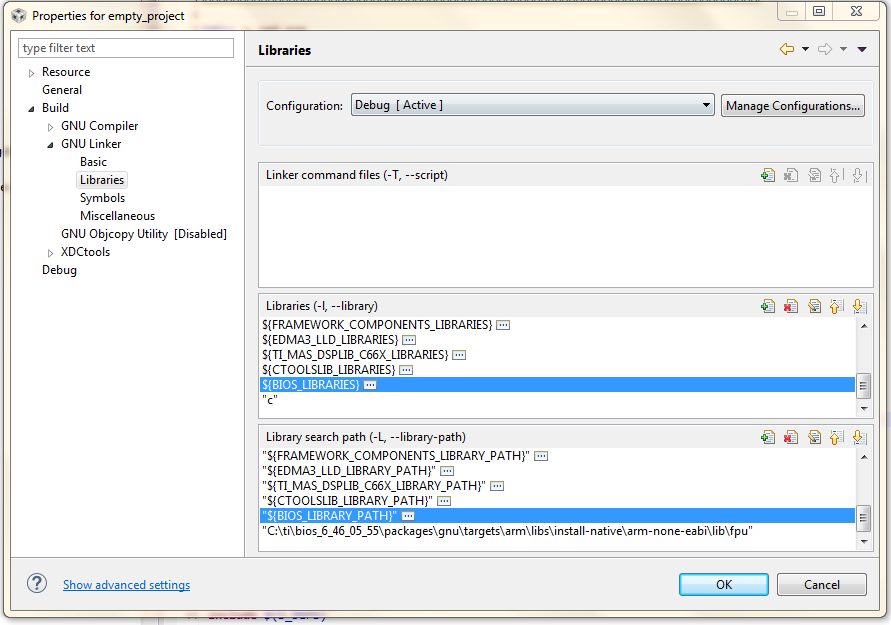The height and width of the screenshot is (625, 891).
Task: Select General in the properties tree
Action: [62, 90]
